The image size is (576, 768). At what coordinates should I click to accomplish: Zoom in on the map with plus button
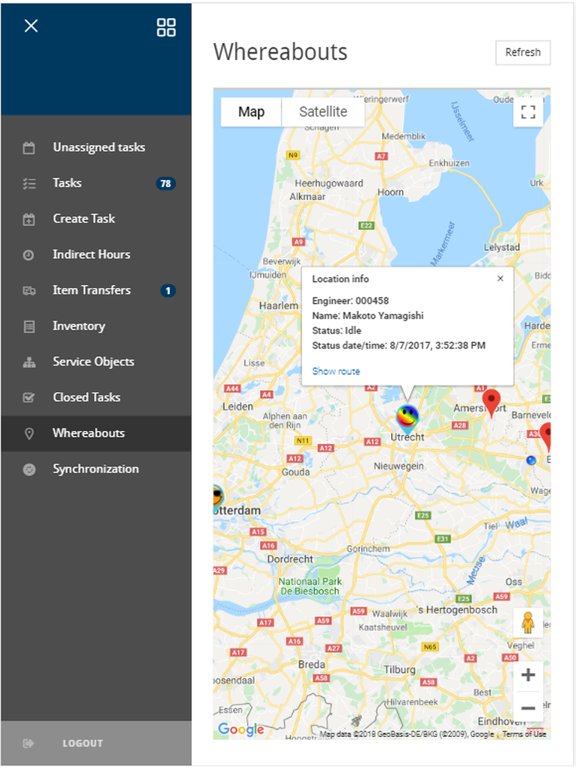[528, 675]
